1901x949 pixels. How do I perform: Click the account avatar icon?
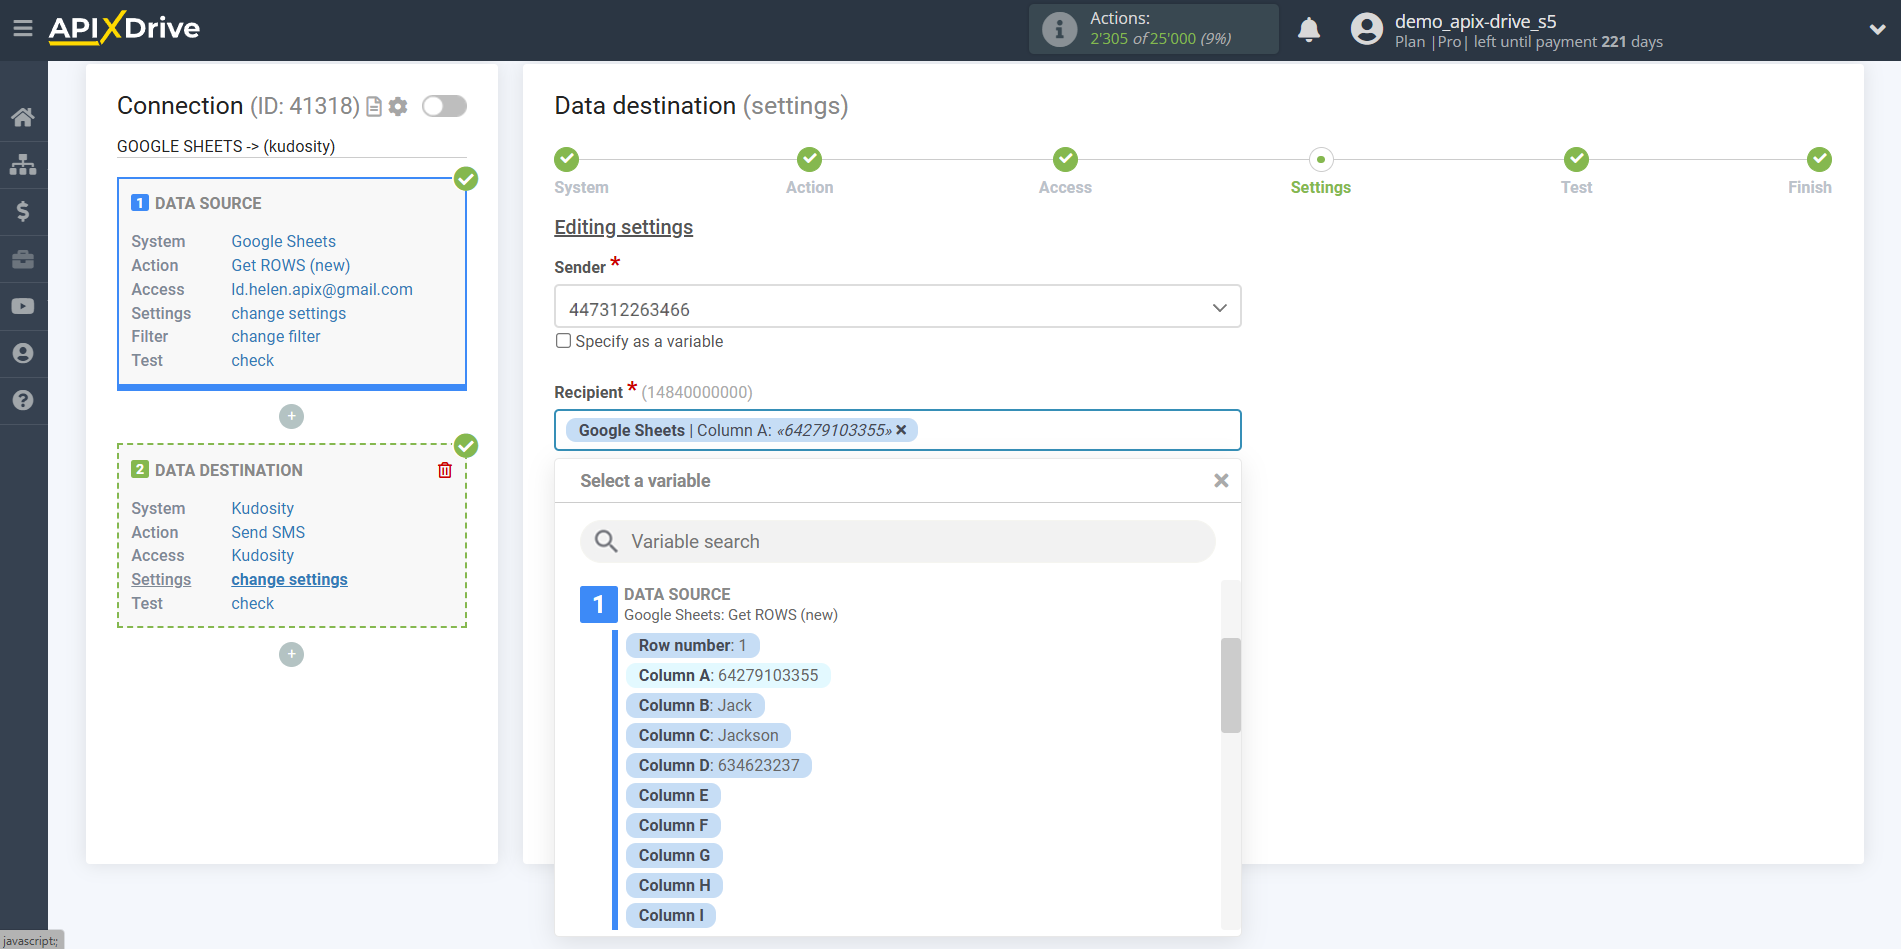pos(1366,29)
